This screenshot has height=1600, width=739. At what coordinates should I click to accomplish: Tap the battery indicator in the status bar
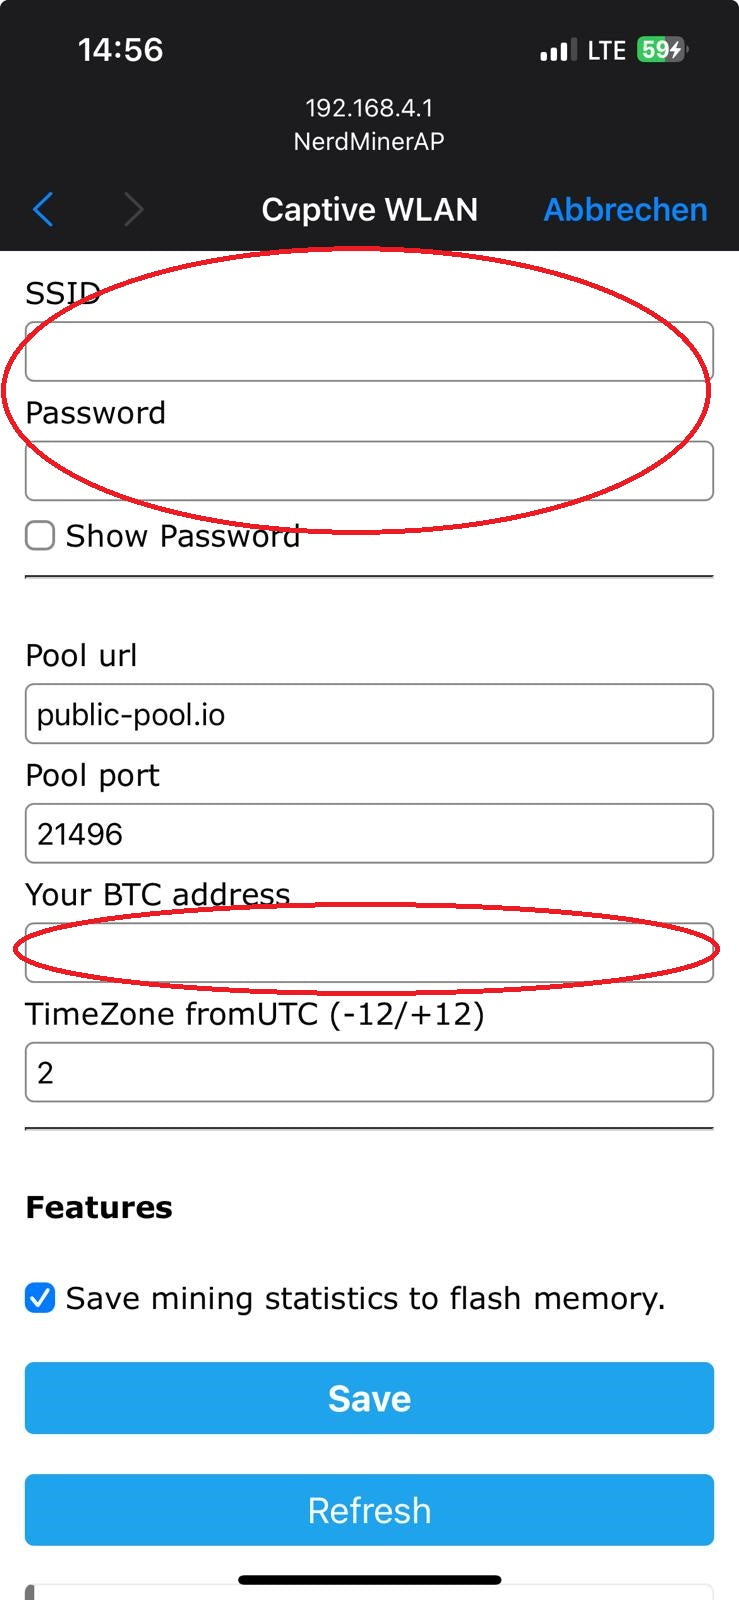[x=662, y=50]
